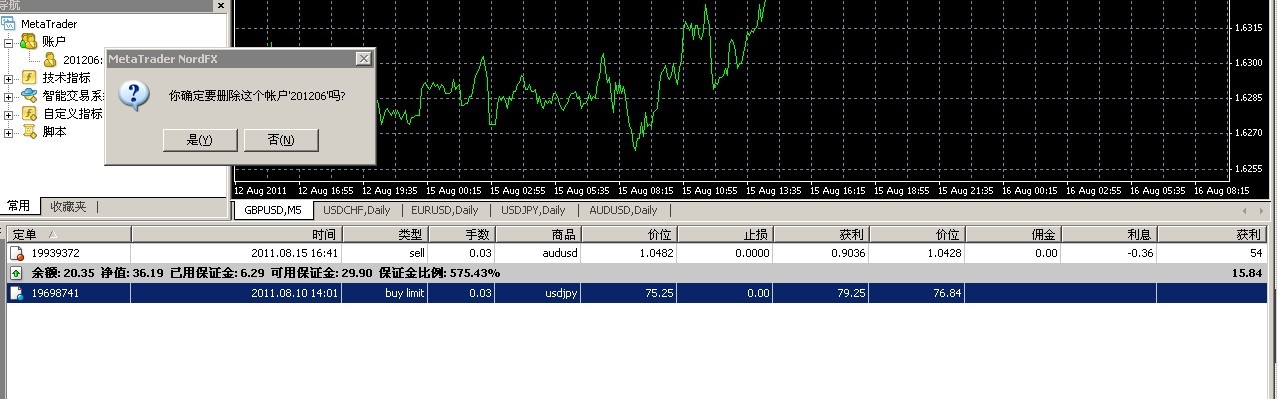This screenshot has height=399, width=1278.
Task: Click the usdjpy symbol cell
Action: coord(538,293)
